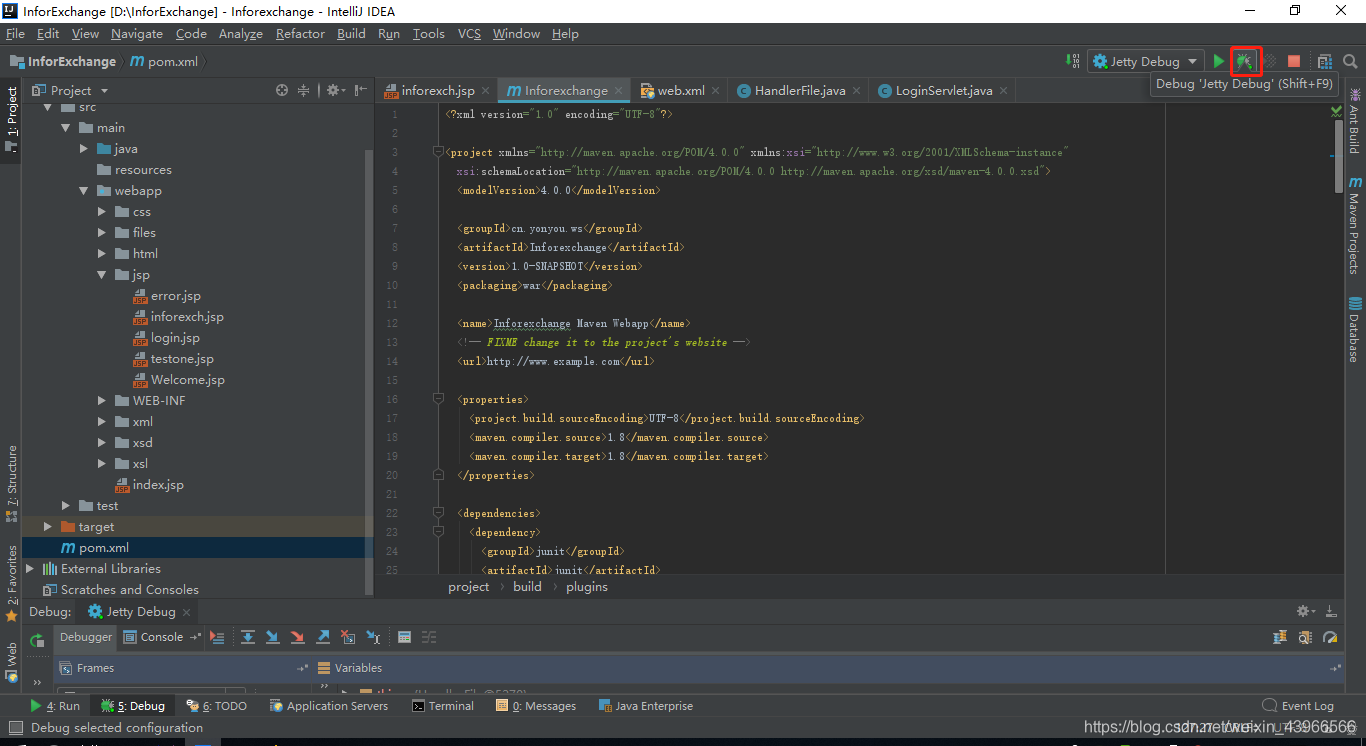Screen dimensions: 1366x746
Task: Toggle the Database side panel
Action: (1355, 330)
